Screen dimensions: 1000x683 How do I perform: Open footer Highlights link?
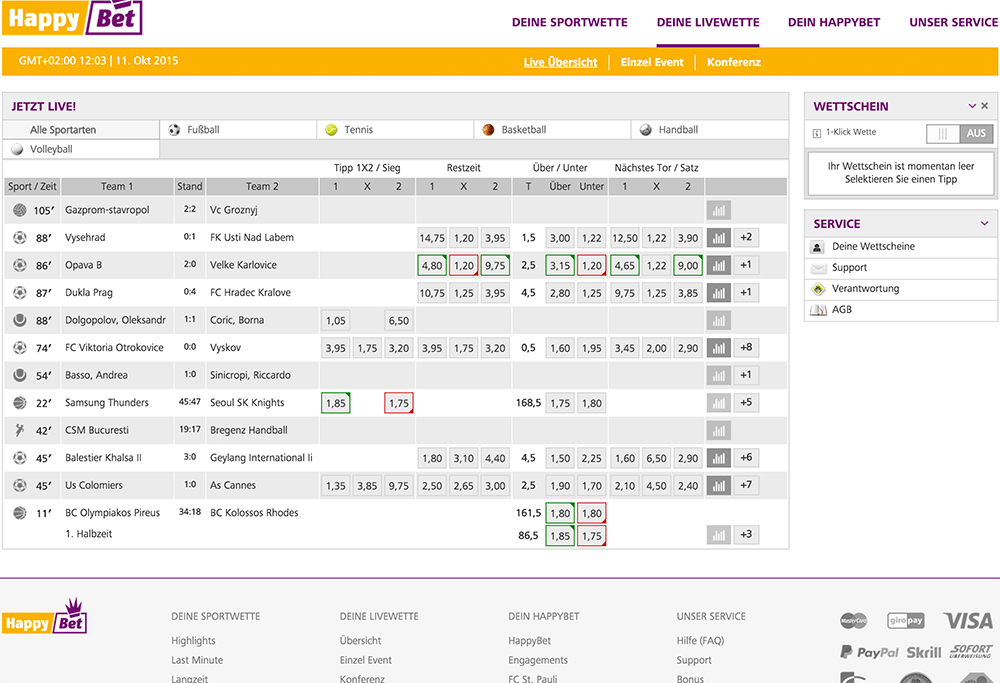pyautogui.click(x=193, y=640)
